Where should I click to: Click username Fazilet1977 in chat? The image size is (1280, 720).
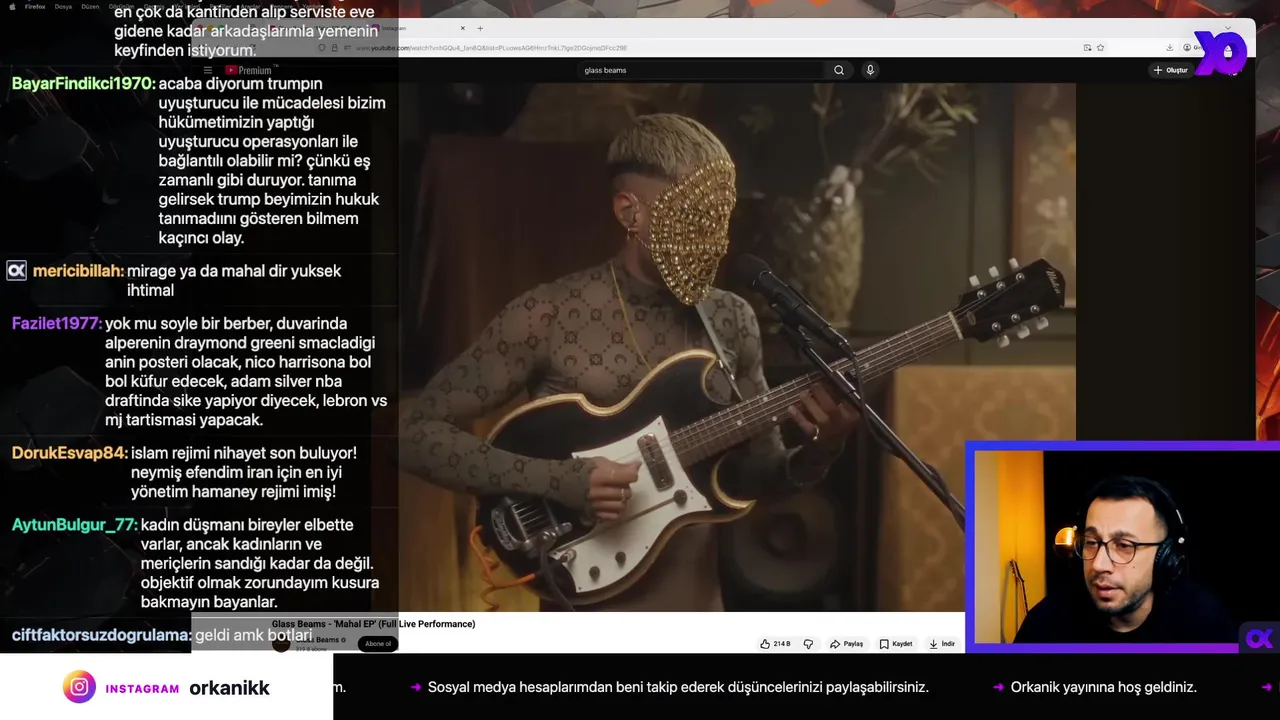[x=57, y=324]
